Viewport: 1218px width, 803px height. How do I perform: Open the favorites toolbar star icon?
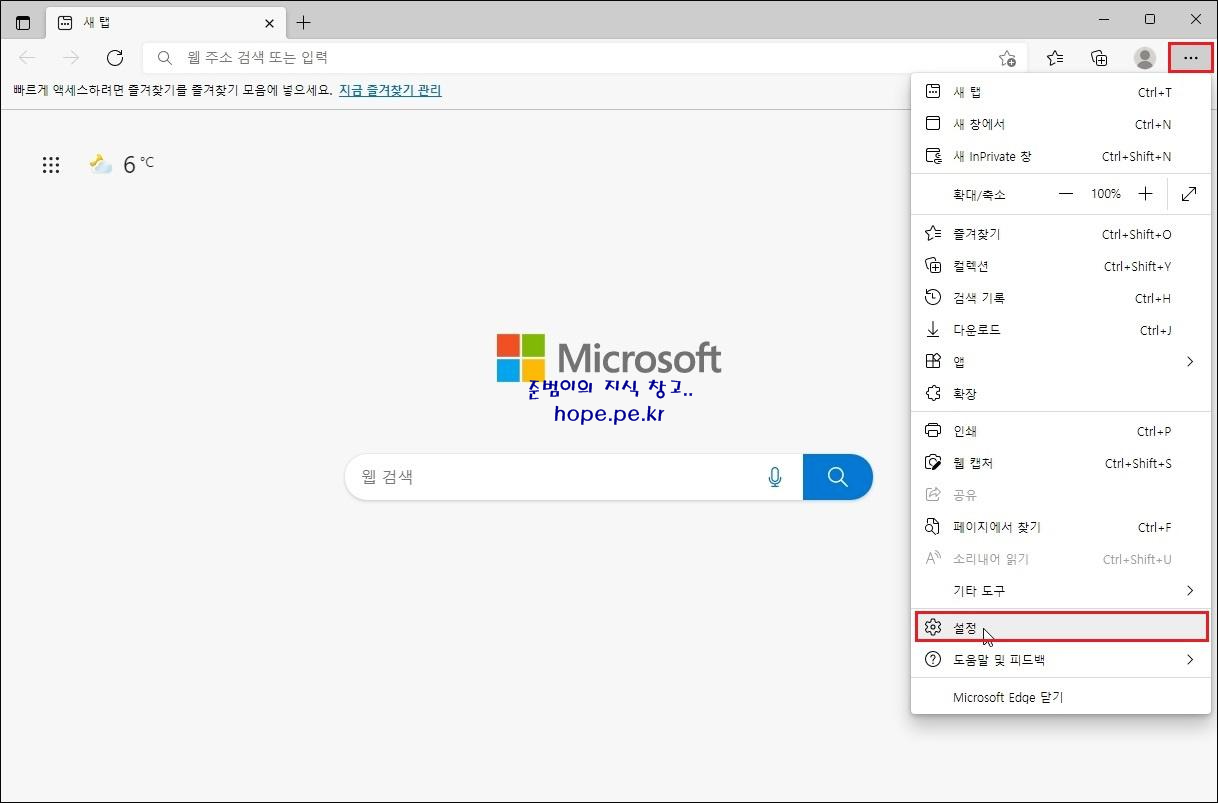(1055, 58)
